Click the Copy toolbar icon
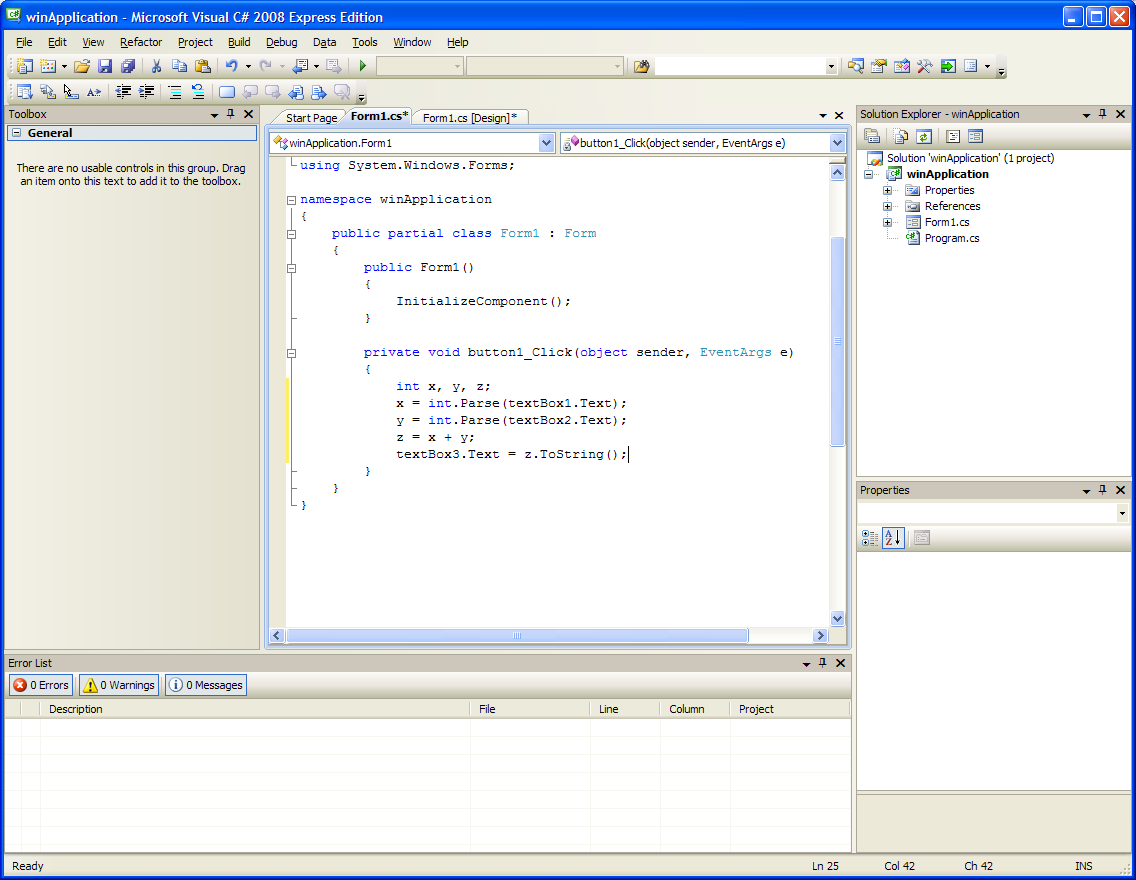Screen dimensions: 1136x880 click(x=179, y=67)
